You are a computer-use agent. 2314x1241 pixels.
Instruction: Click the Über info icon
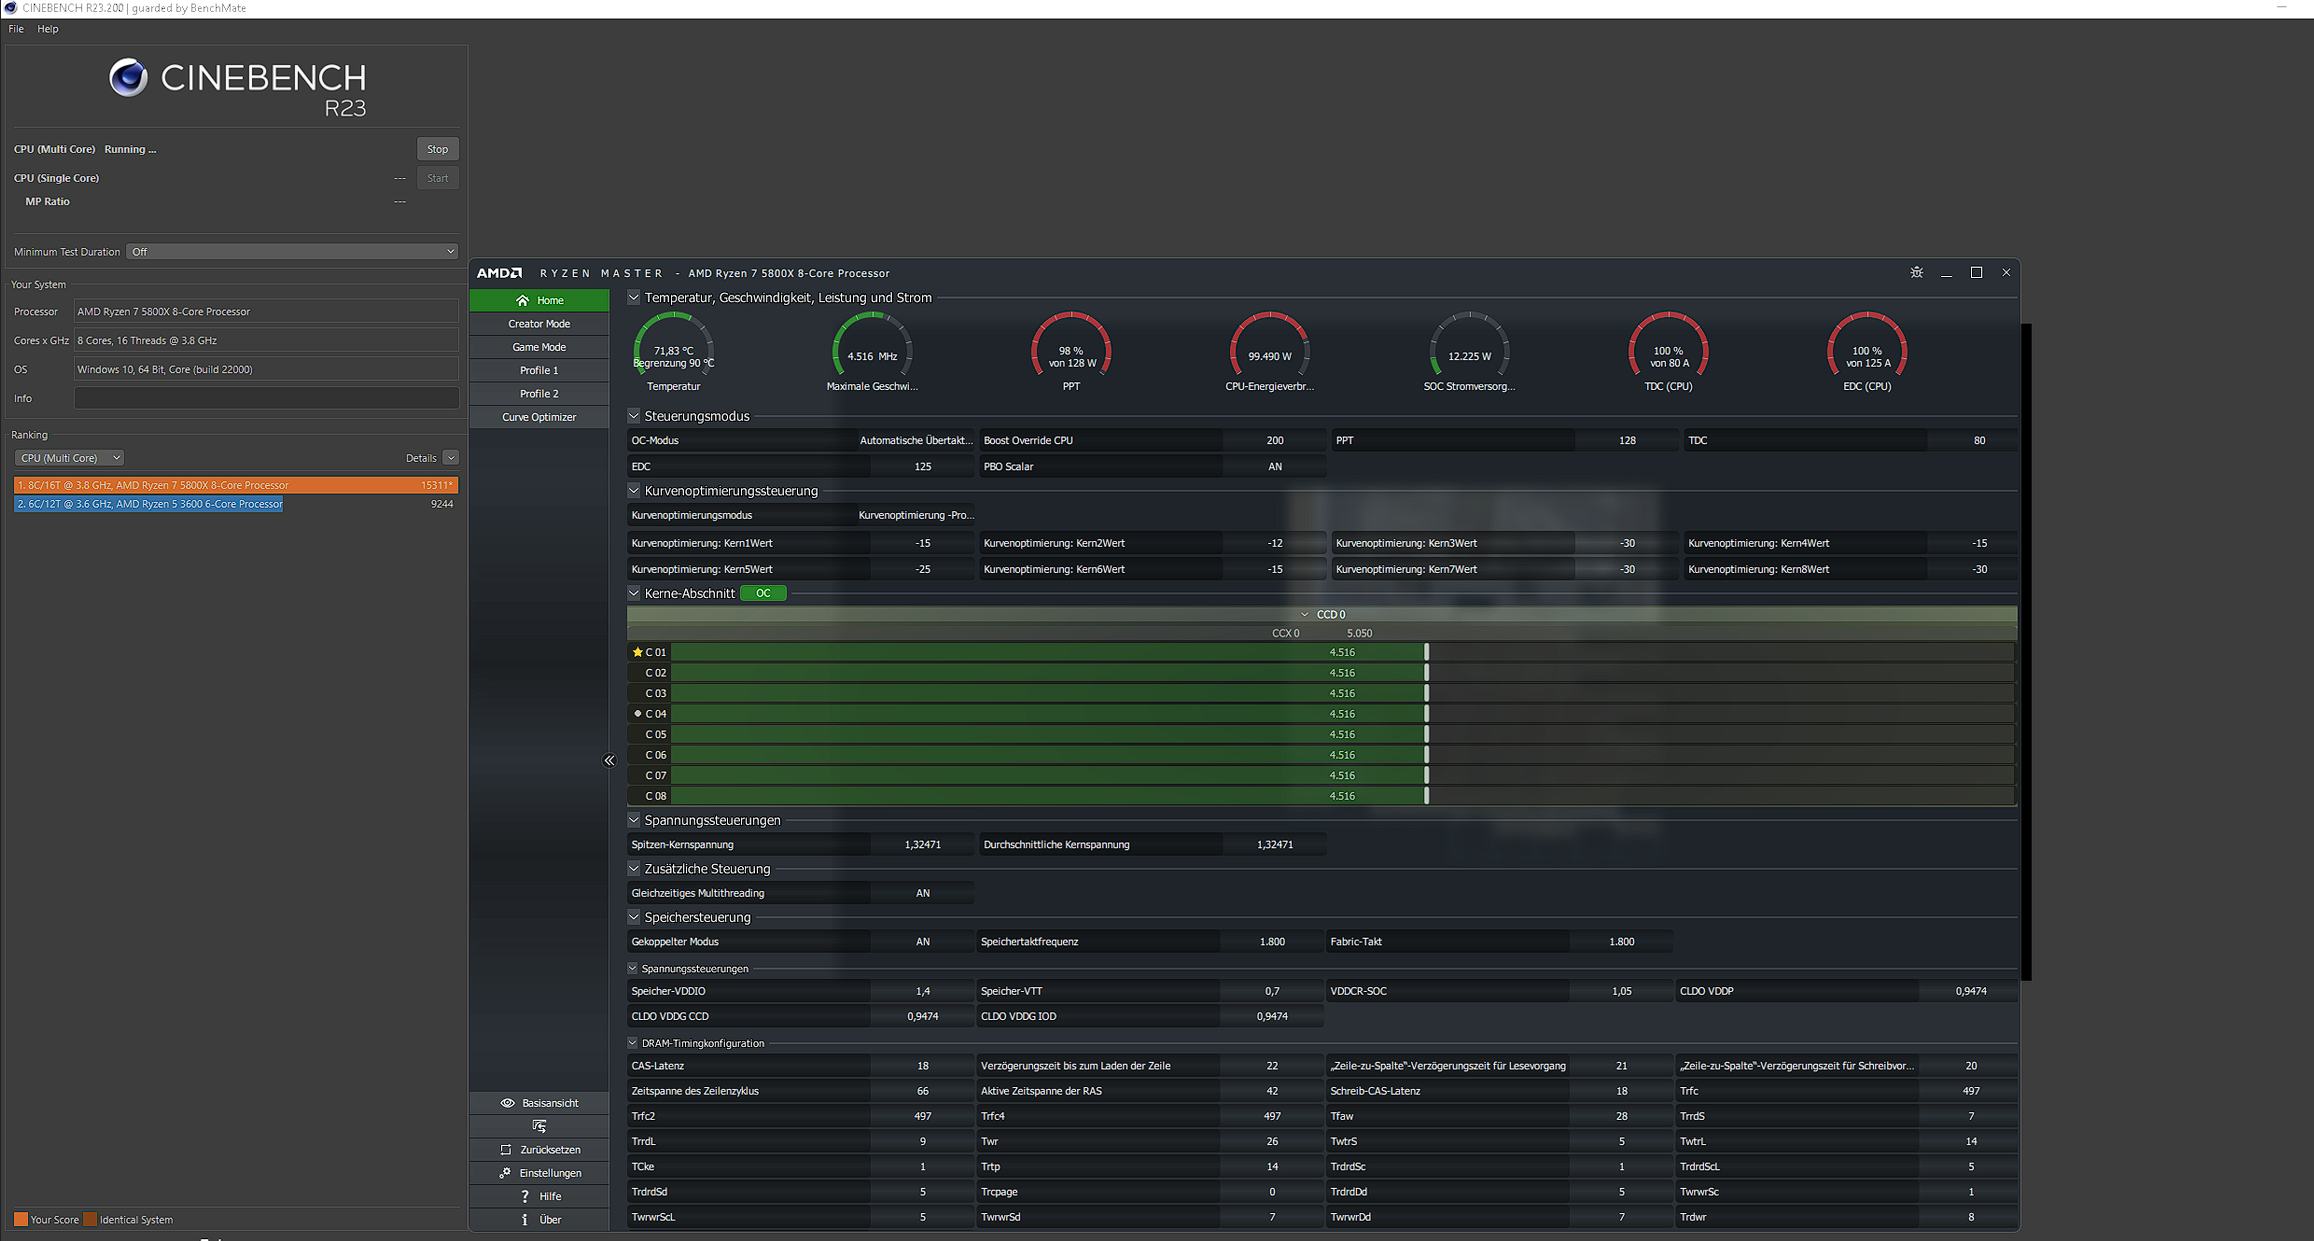525,1219
